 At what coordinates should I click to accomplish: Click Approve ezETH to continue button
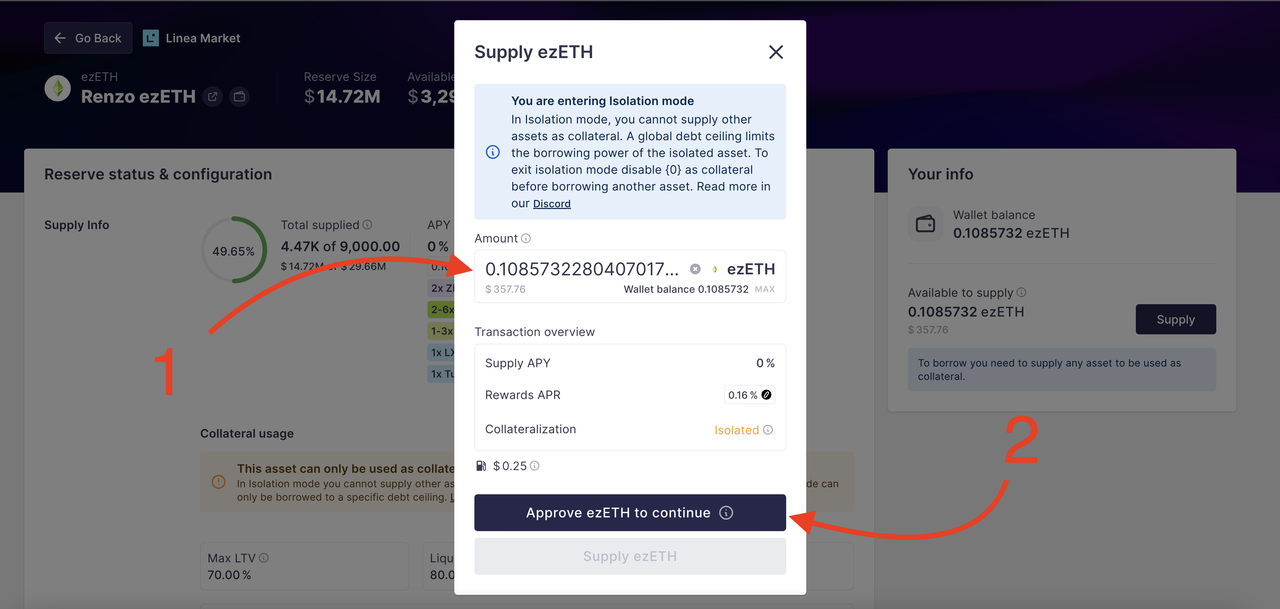[630, 513]
